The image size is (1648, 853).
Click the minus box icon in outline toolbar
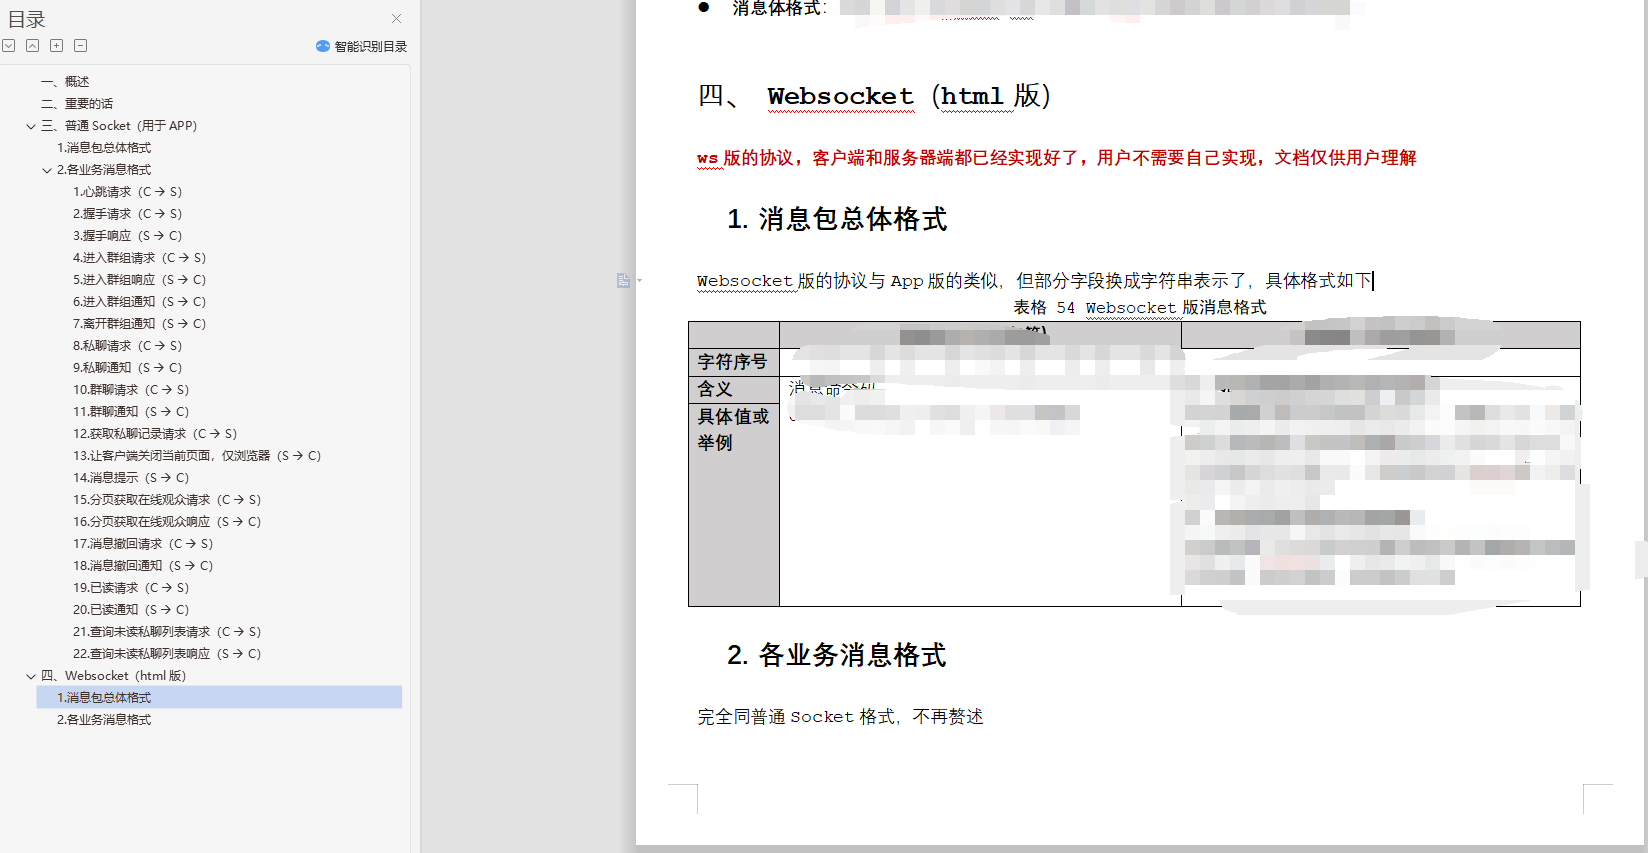81,46
